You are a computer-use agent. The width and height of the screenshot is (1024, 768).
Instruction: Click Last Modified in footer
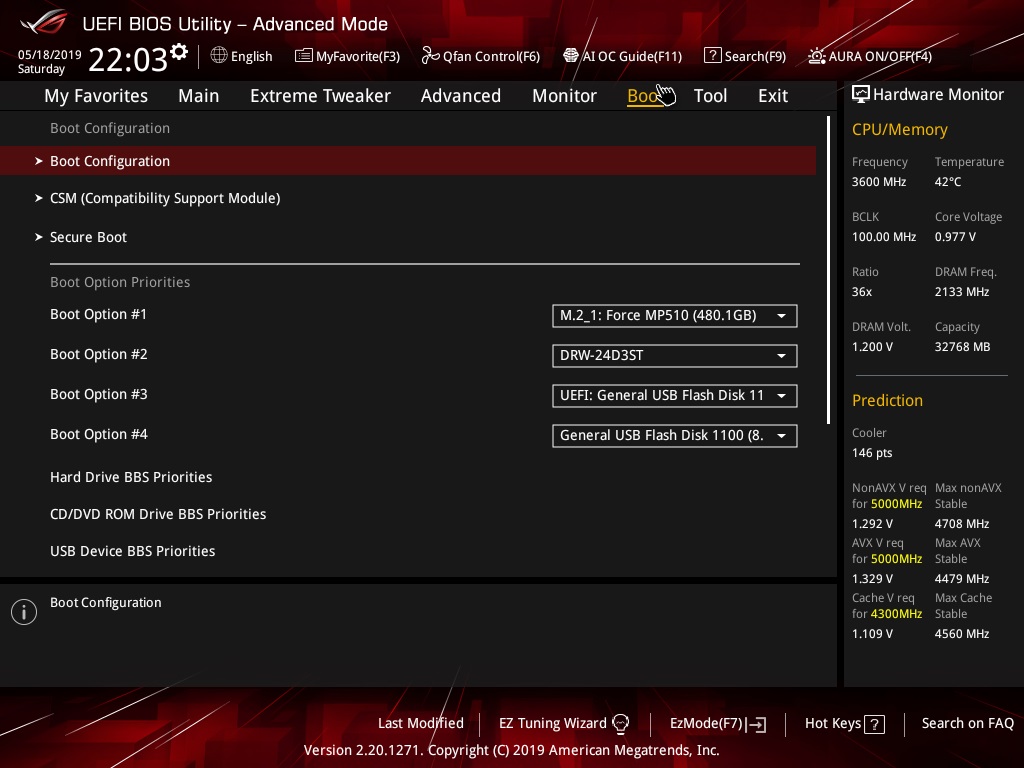[421, 723]
